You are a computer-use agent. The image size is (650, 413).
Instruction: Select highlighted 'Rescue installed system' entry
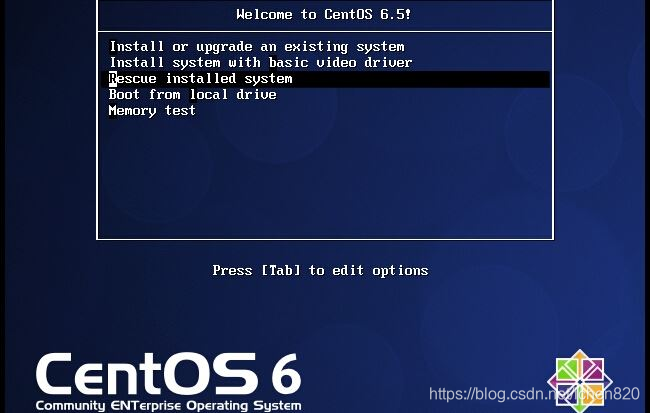point(325,79)
